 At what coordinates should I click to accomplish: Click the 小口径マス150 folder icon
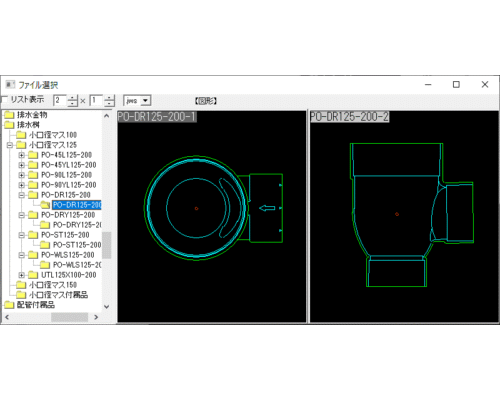tap(21, 285)
